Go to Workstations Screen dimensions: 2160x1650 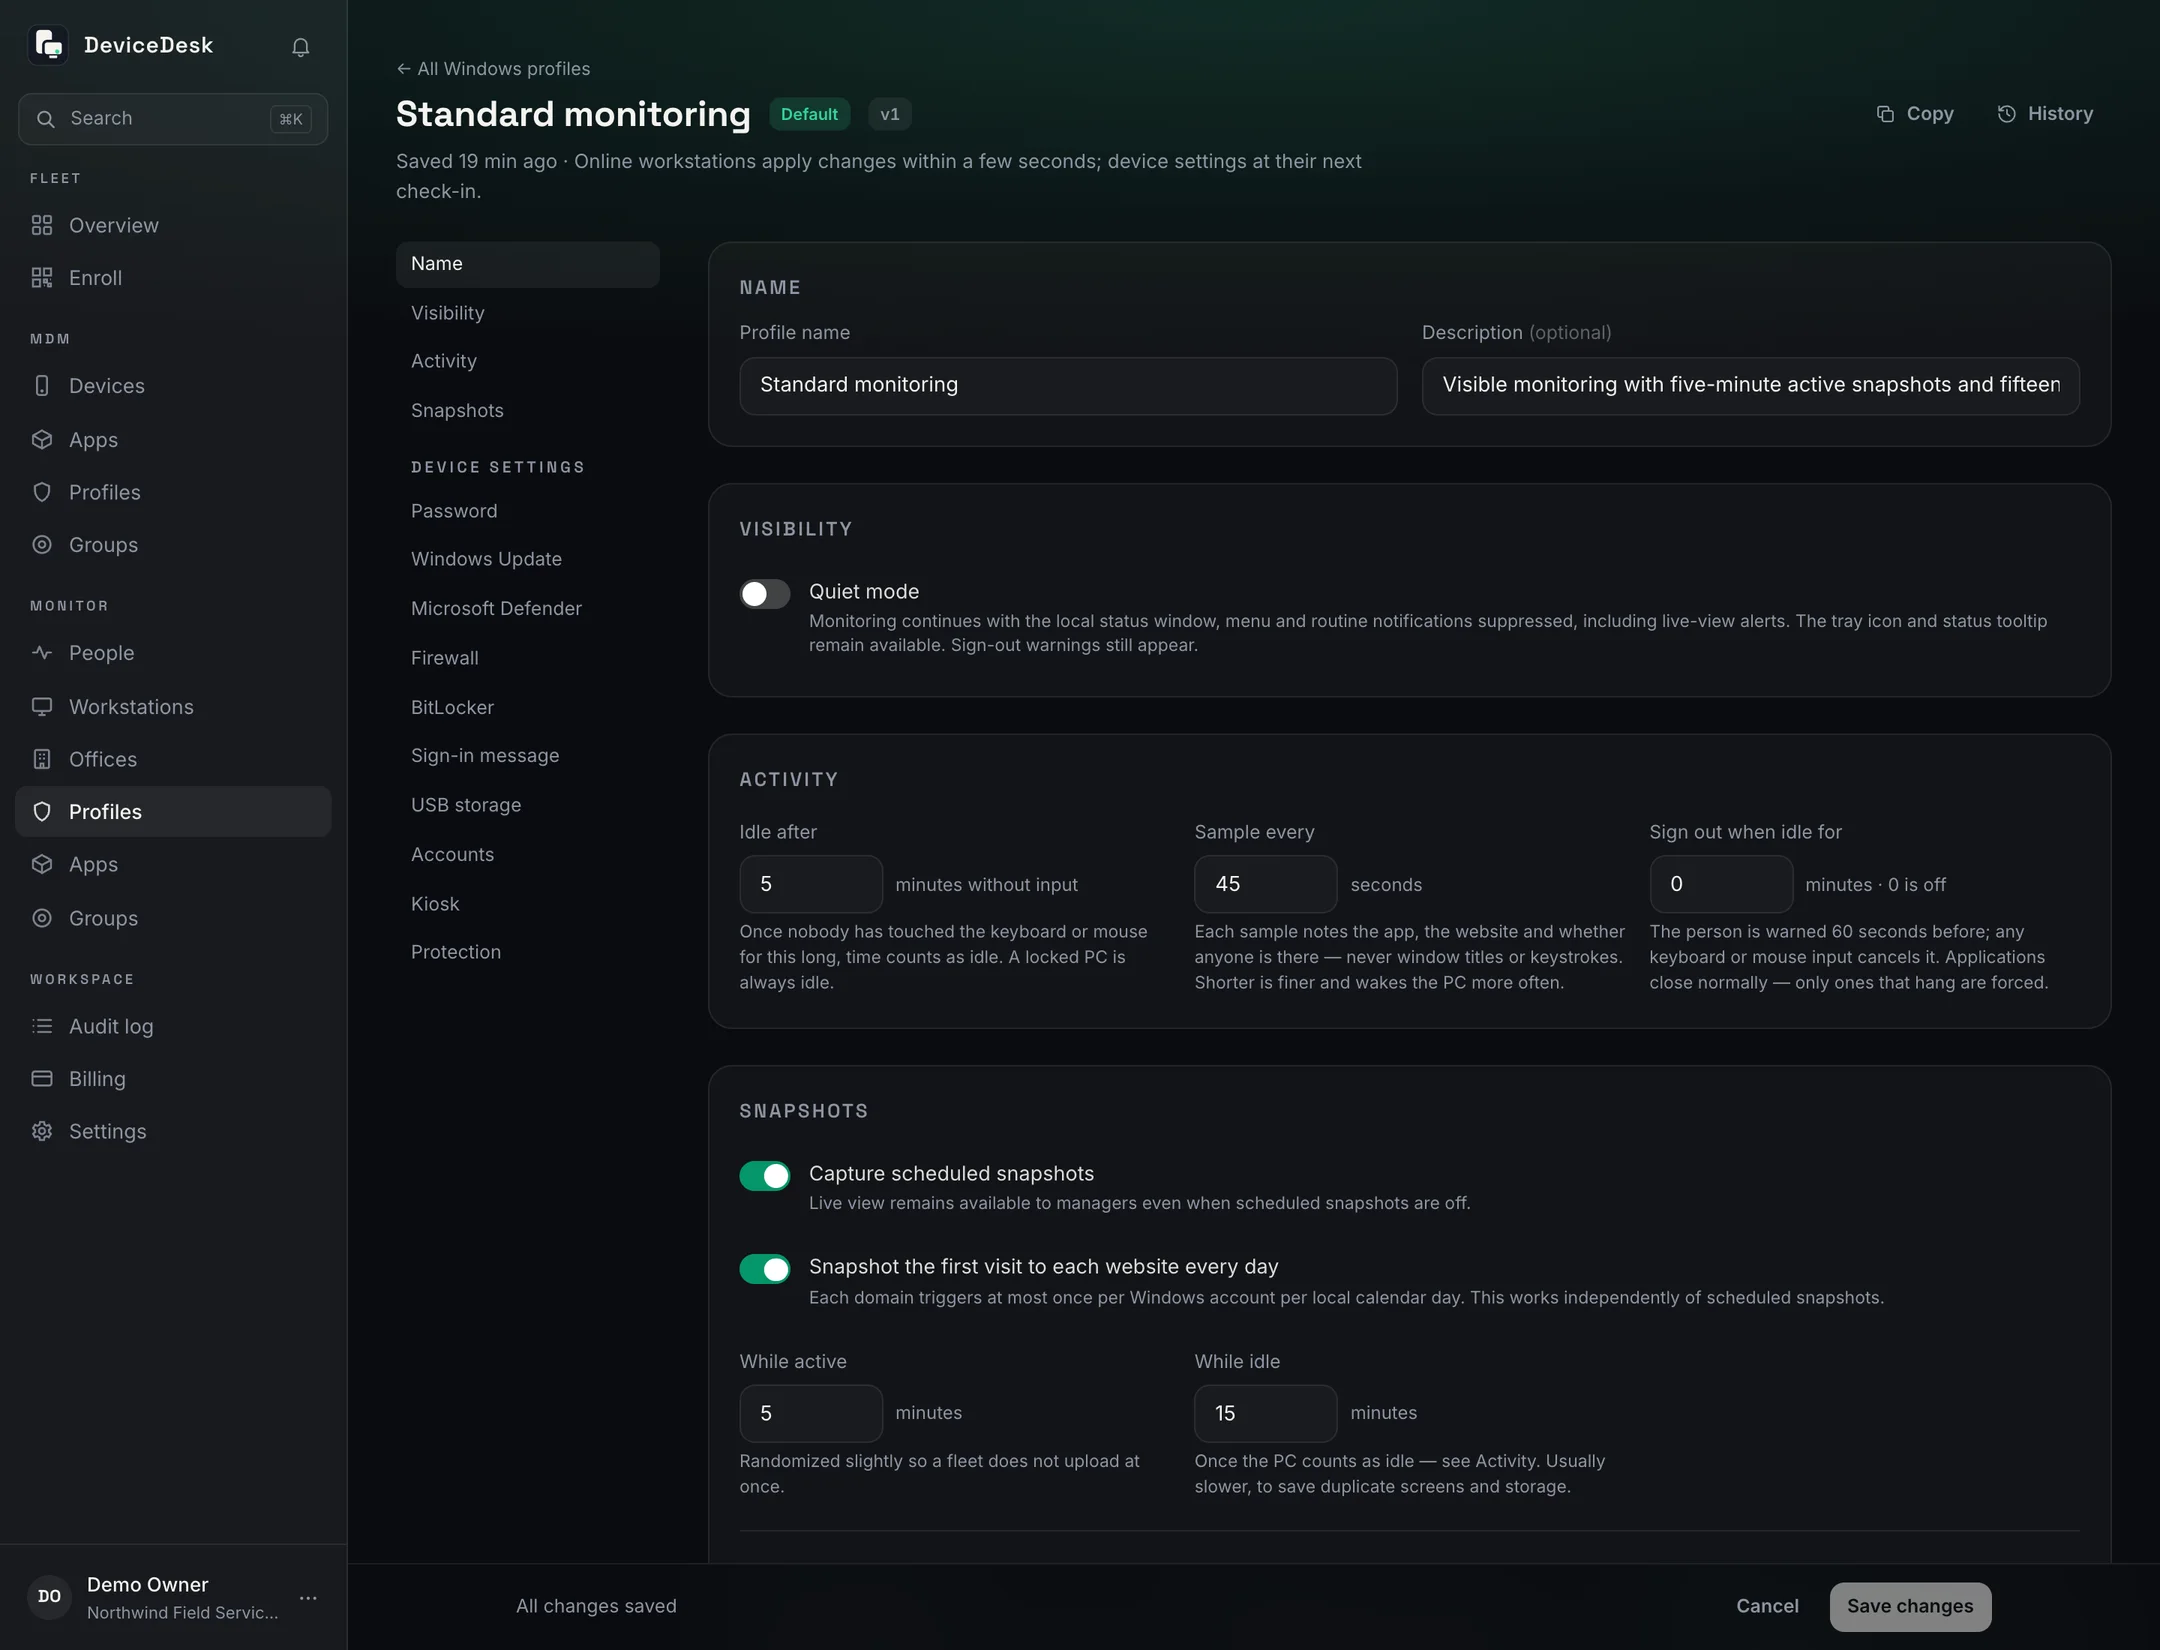tap(173, 707)
